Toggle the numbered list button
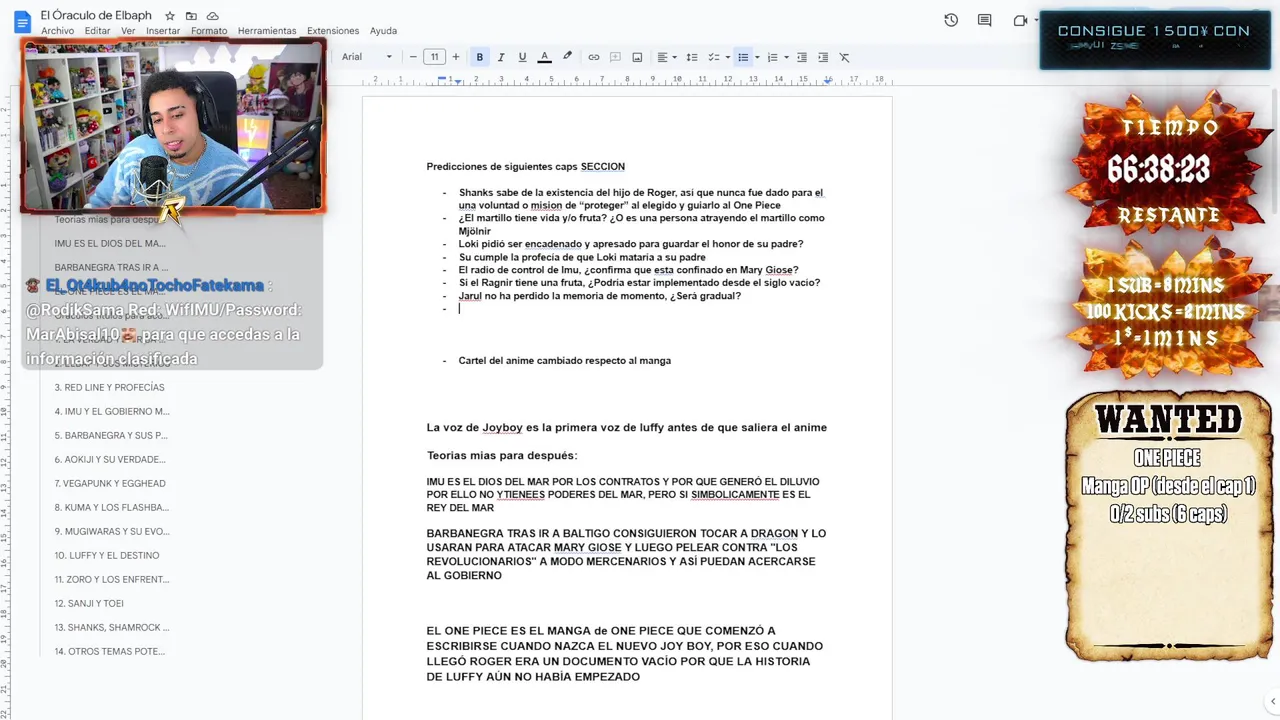The height and width of the screenshot is (720, 1280). tap(772, 57)
